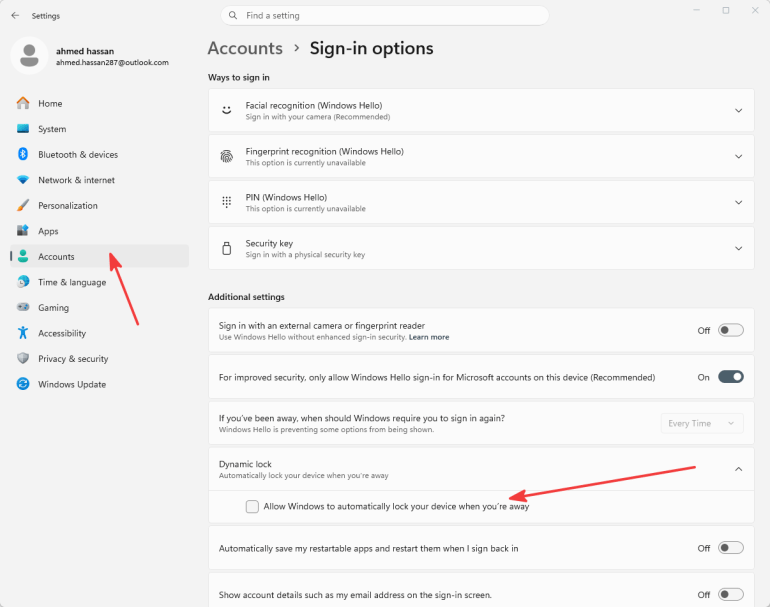Click the user profile avatar picture

point(29,55)
